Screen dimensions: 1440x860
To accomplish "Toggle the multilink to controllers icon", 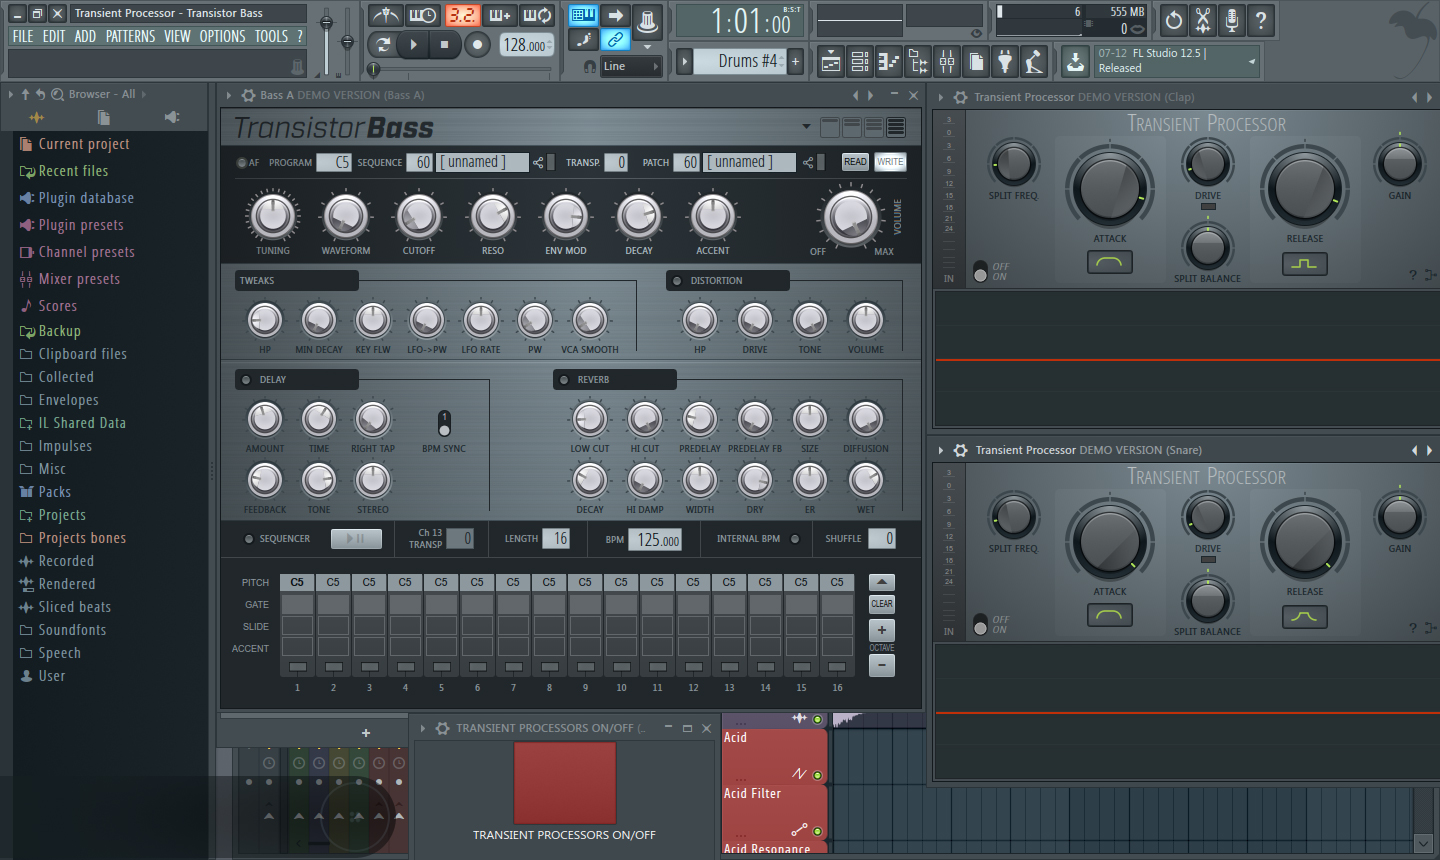I will coord(616,40).
